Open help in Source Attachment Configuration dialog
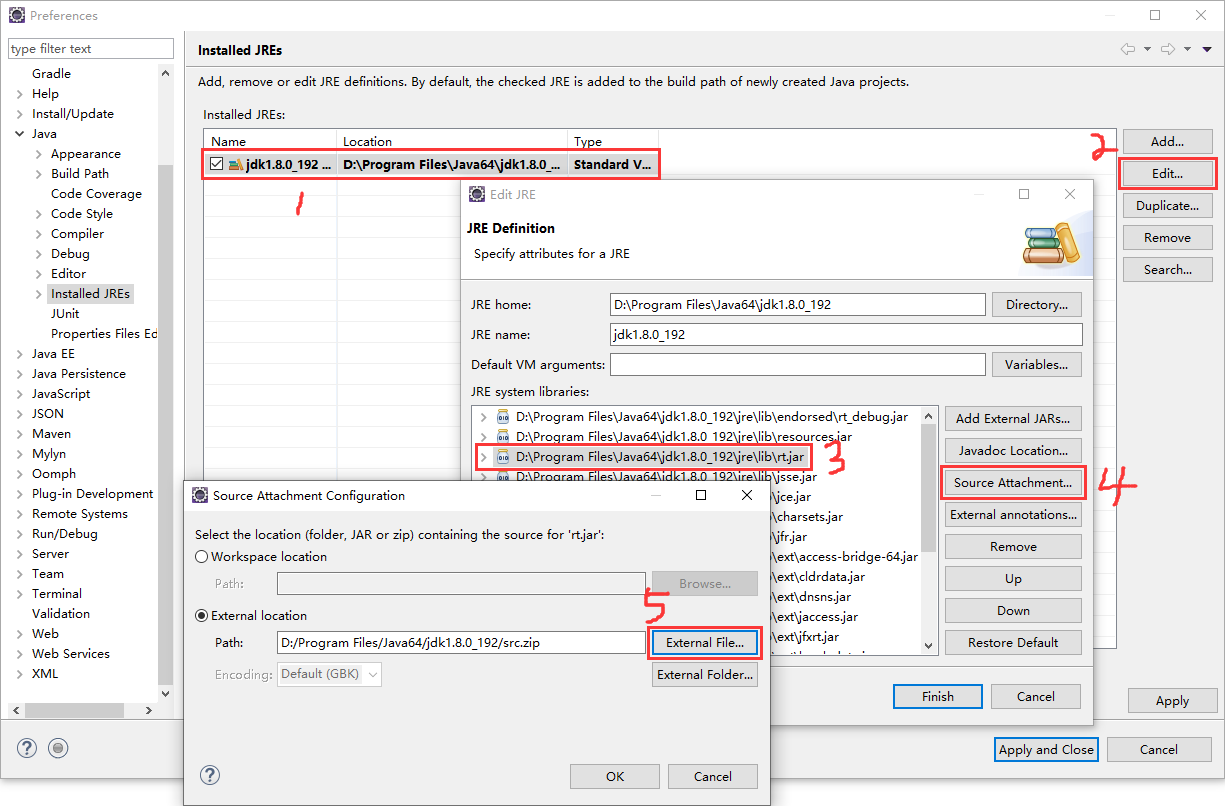This screenshot has height=806, width=1225. [x=210, y=775]
